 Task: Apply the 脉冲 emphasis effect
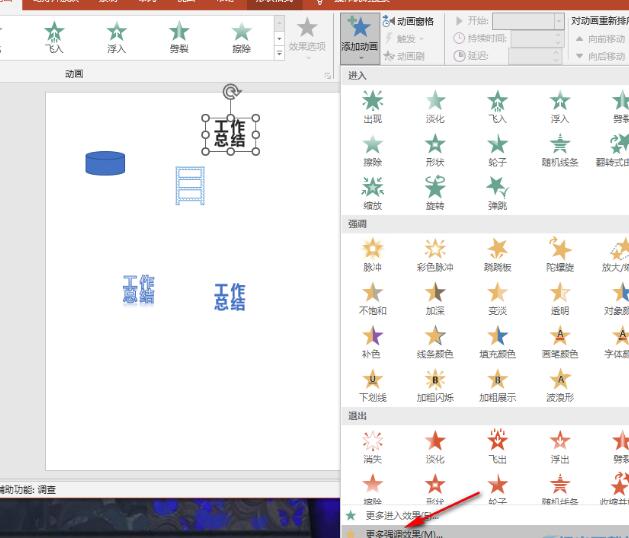(372, 255)
